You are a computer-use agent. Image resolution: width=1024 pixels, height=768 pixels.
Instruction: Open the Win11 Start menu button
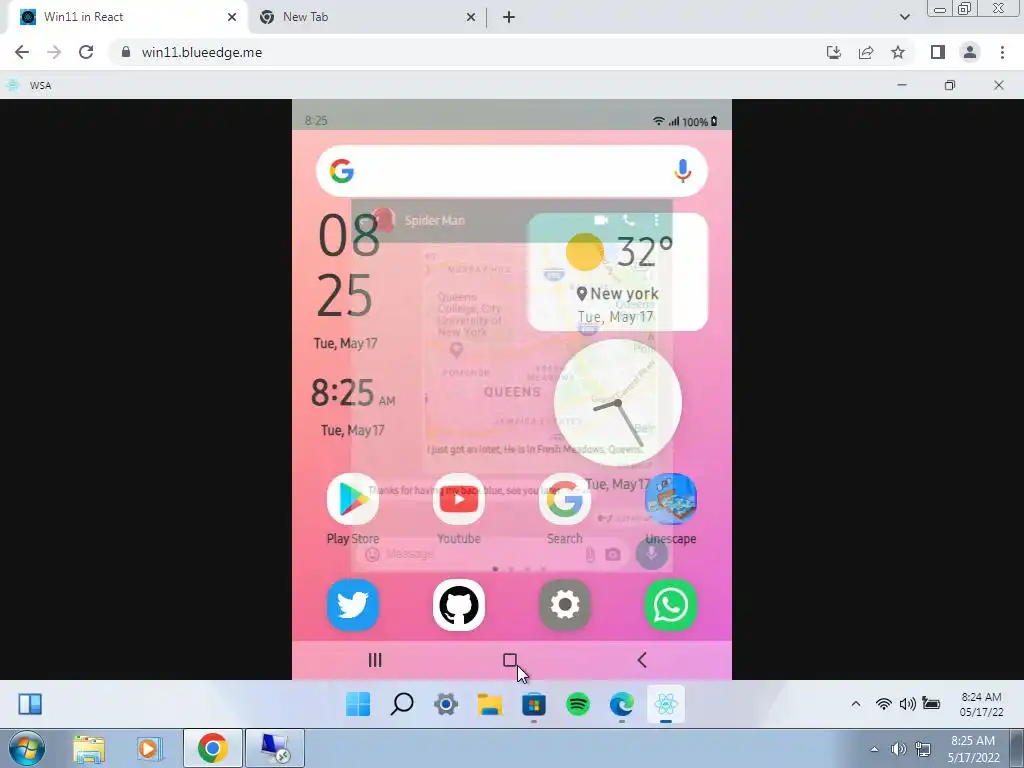(358, 704)
